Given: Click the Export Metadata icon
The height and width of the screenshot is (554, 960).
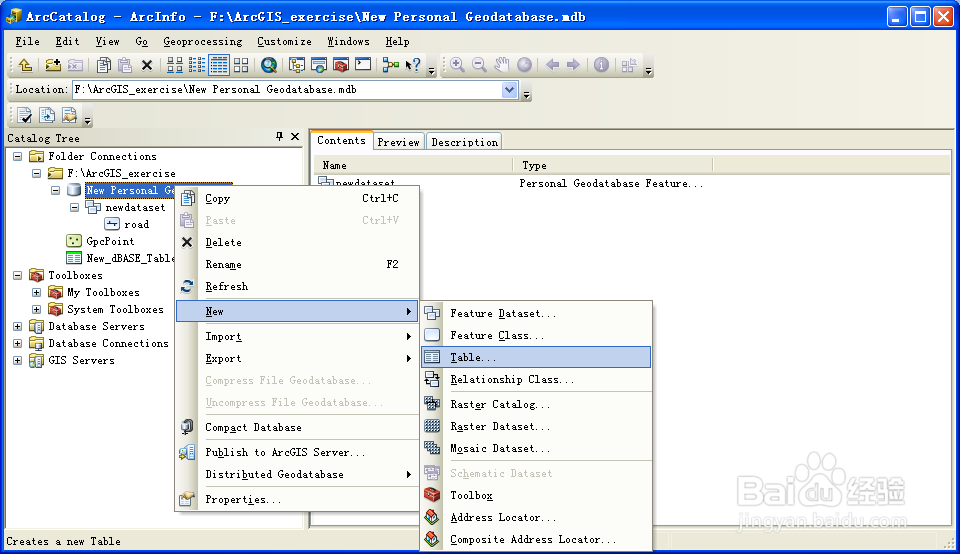Looking at the screenshot, I should pos(69,115).
